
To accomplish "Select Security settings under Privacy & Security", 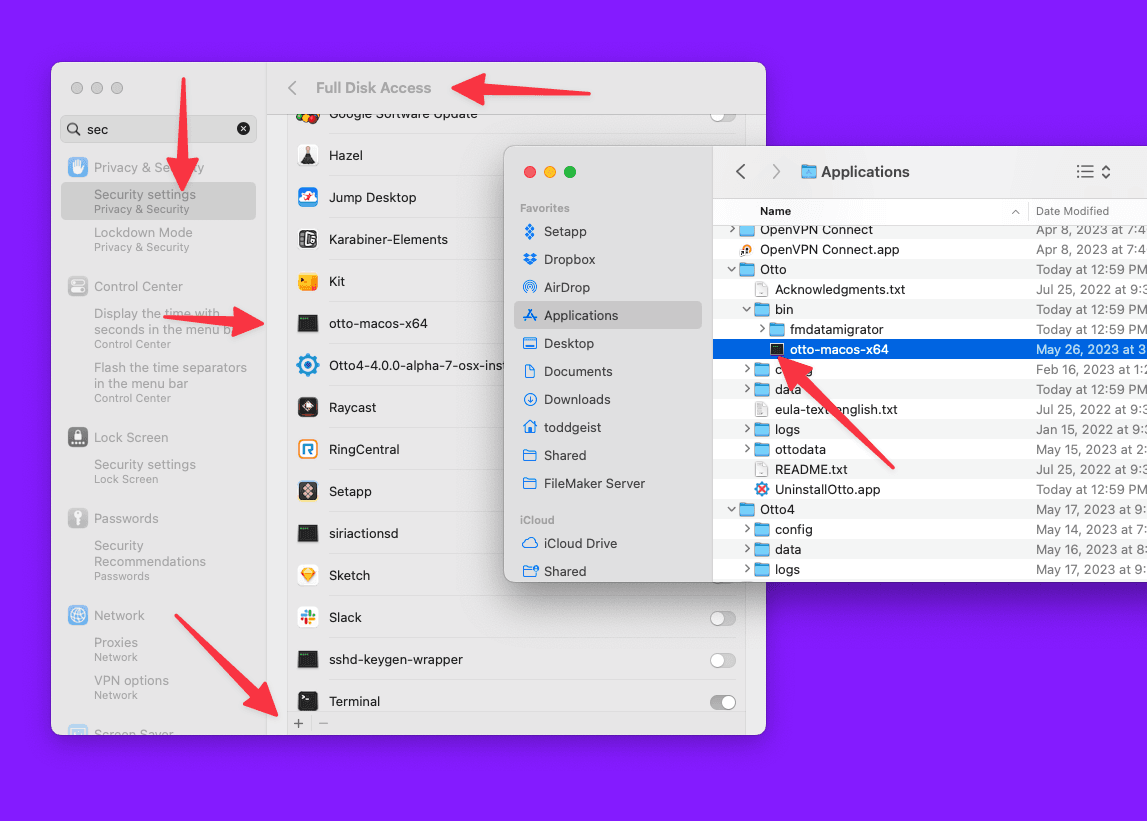I will [157, 201].
